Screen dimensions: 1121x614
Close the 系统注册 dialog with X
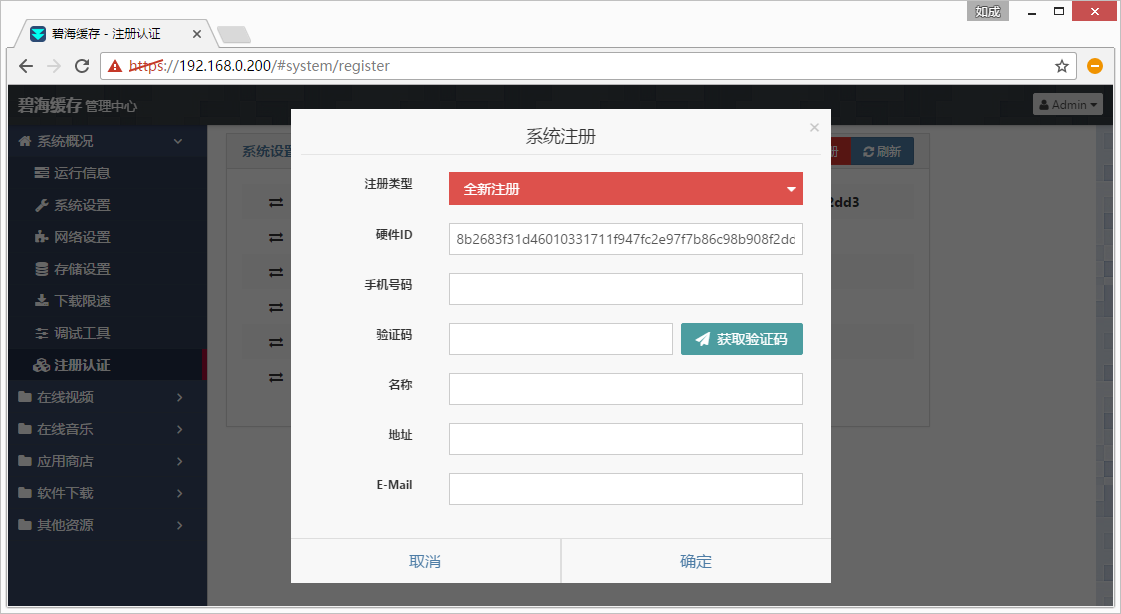[814, 127]
